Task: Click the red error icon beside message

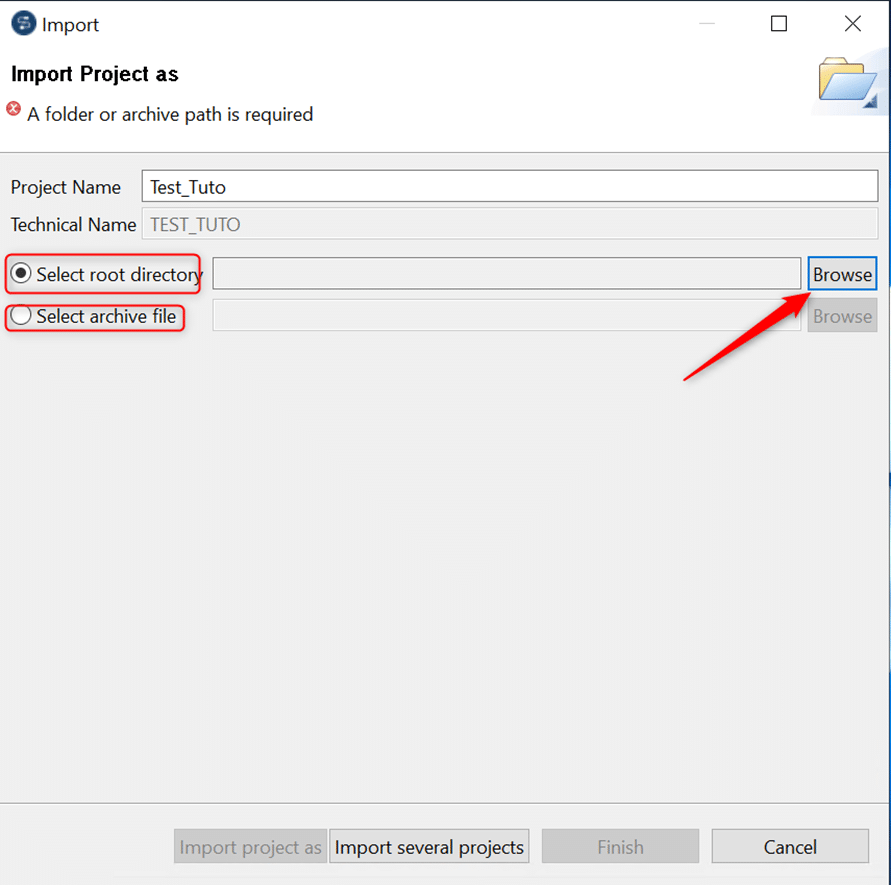Action: [14, 109]
